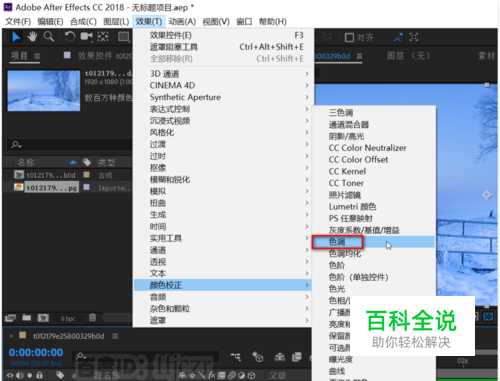The width and height of the screenshot is (500, 381).
Task: Create a new composition icon
Action: click(43, 318)
